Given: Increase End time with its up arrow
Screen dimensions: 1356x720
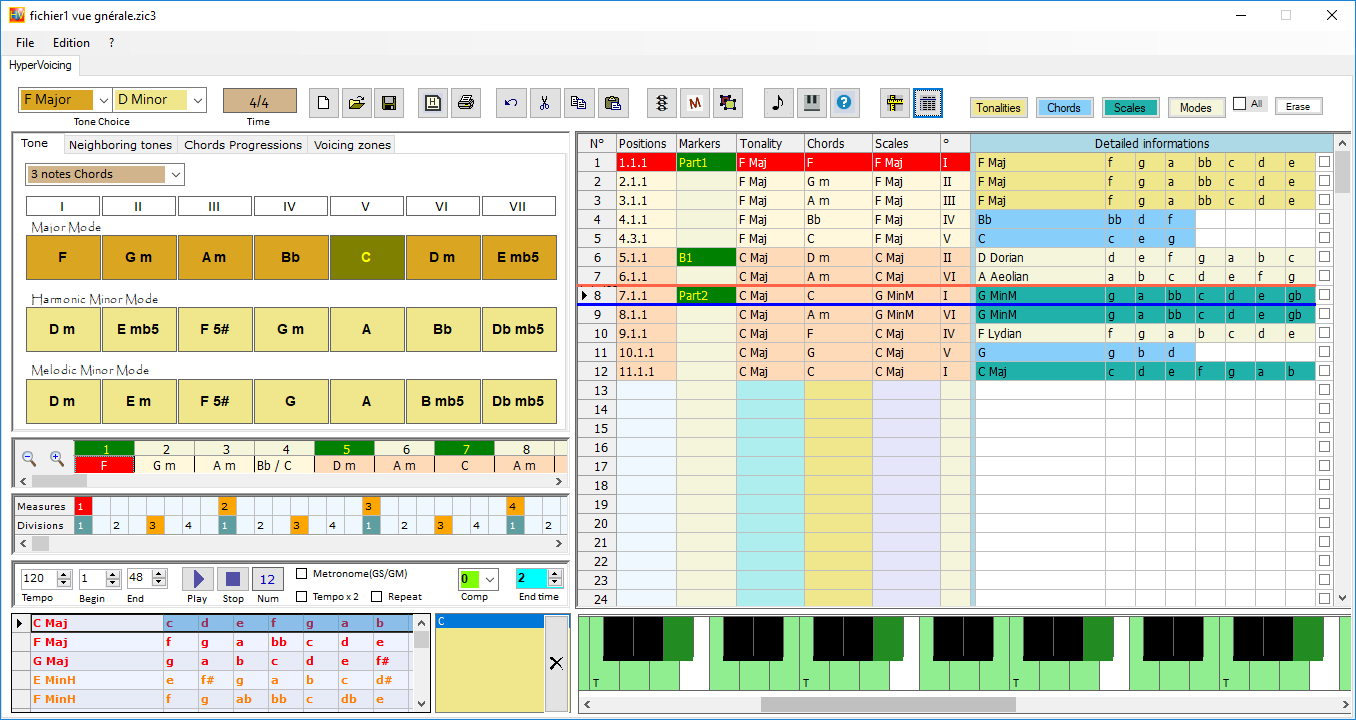Looking at the screenshot, I should coord(556,573).
